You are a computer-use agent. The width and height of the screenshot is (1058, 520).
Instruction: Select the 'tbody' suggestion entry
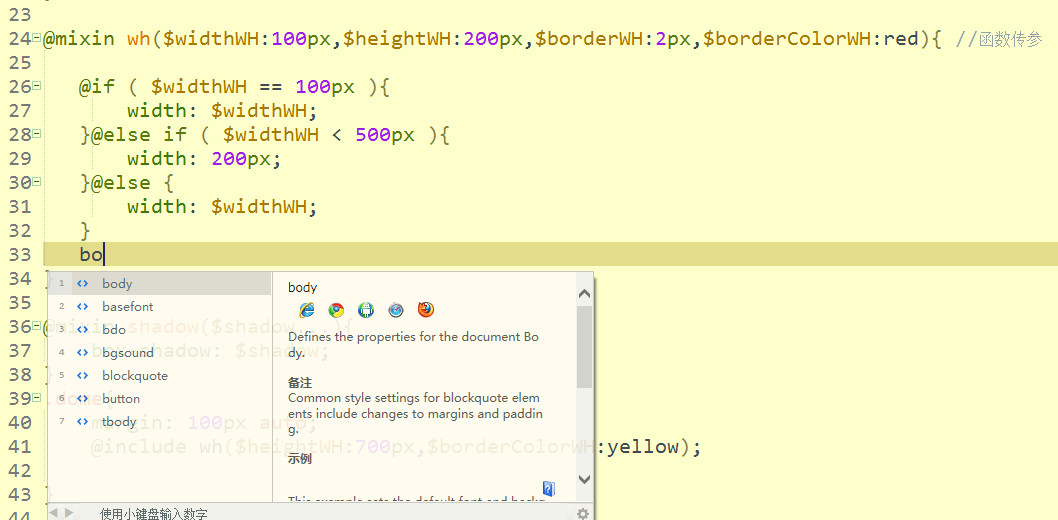[119, 422]
